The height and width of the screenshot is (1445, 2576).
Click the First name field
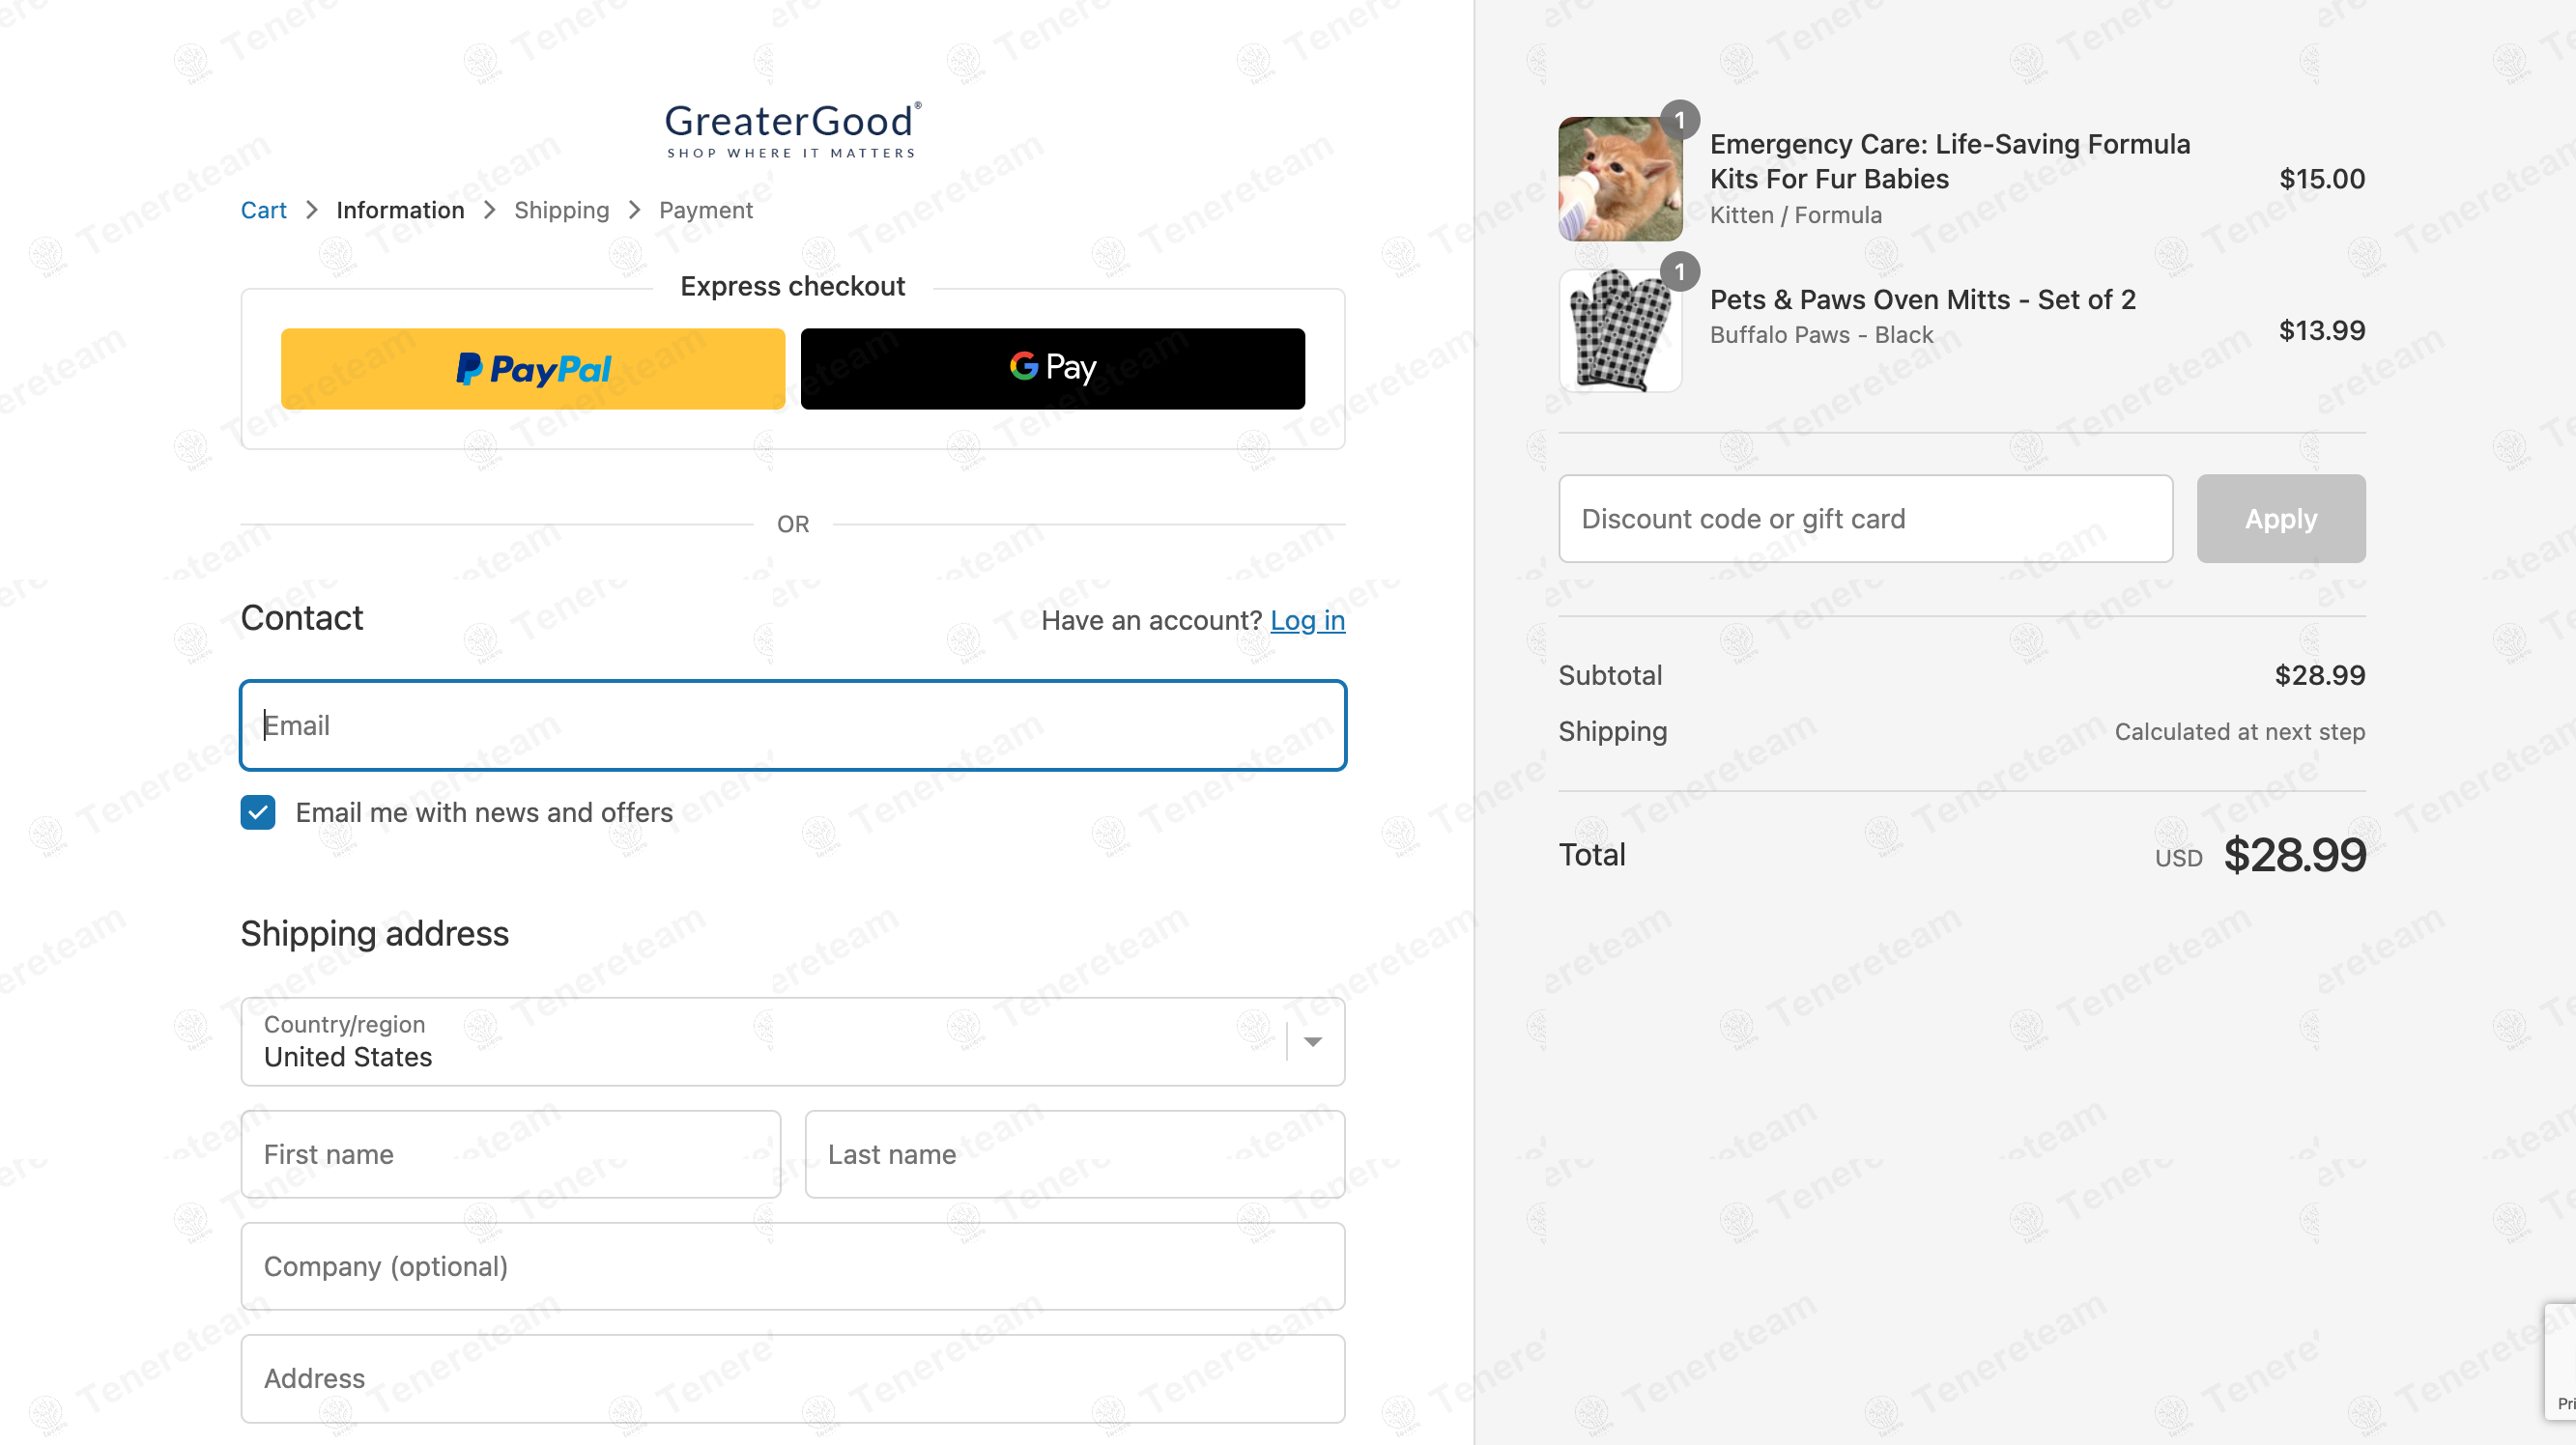click(x=510, y=1154)
